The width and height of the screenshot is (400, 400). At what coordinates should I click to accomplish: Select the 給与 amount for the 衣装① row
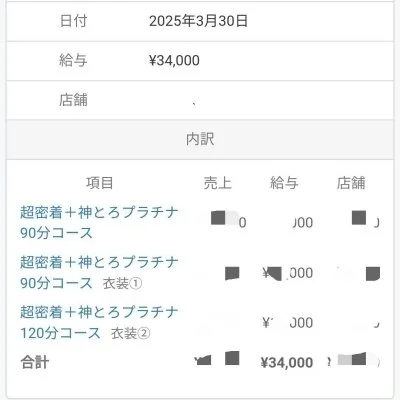(x=288, y=273)
